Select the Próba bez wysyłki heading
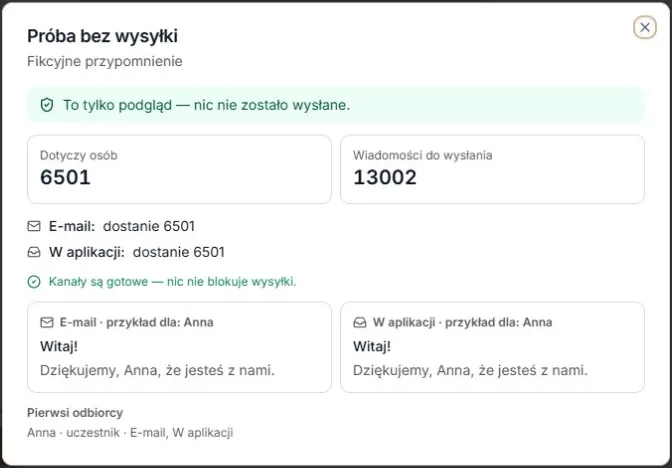Viewport: 672px width, 468px height. (102, 36)
